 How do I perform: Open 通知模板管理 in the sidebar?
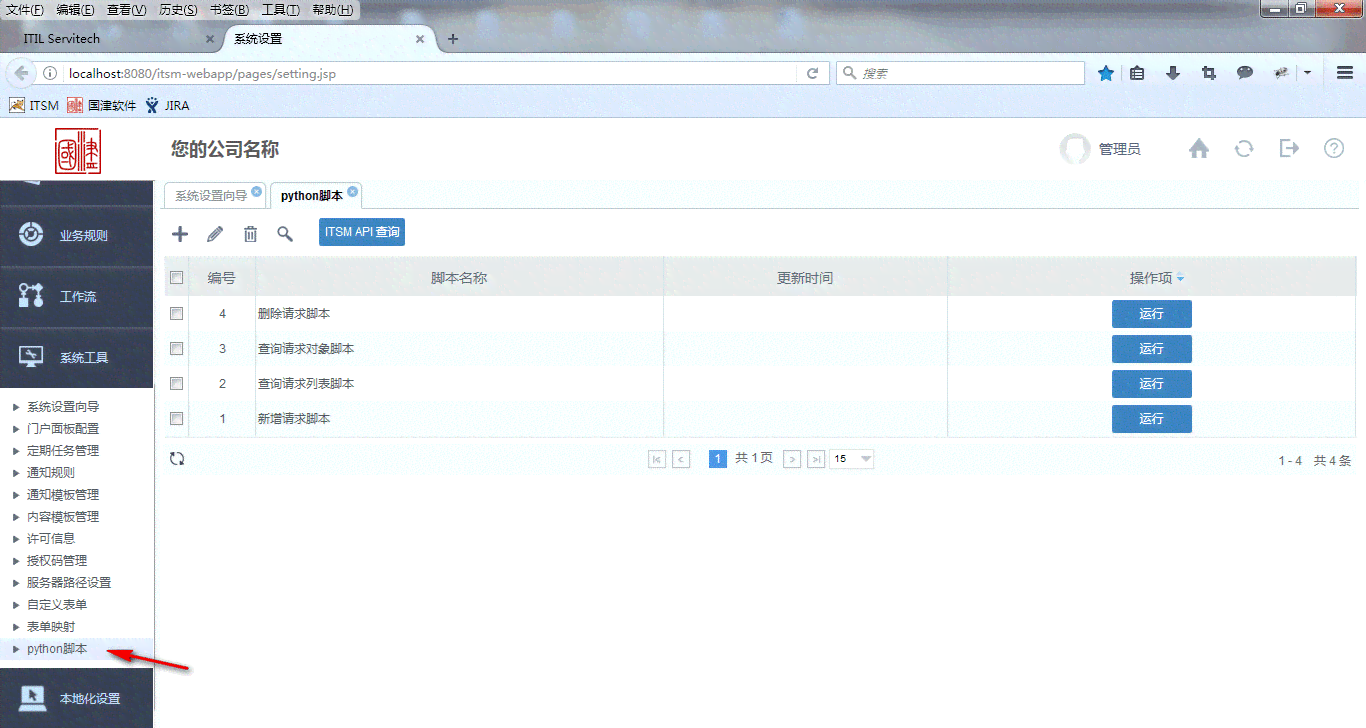click(x=62, y=495)
